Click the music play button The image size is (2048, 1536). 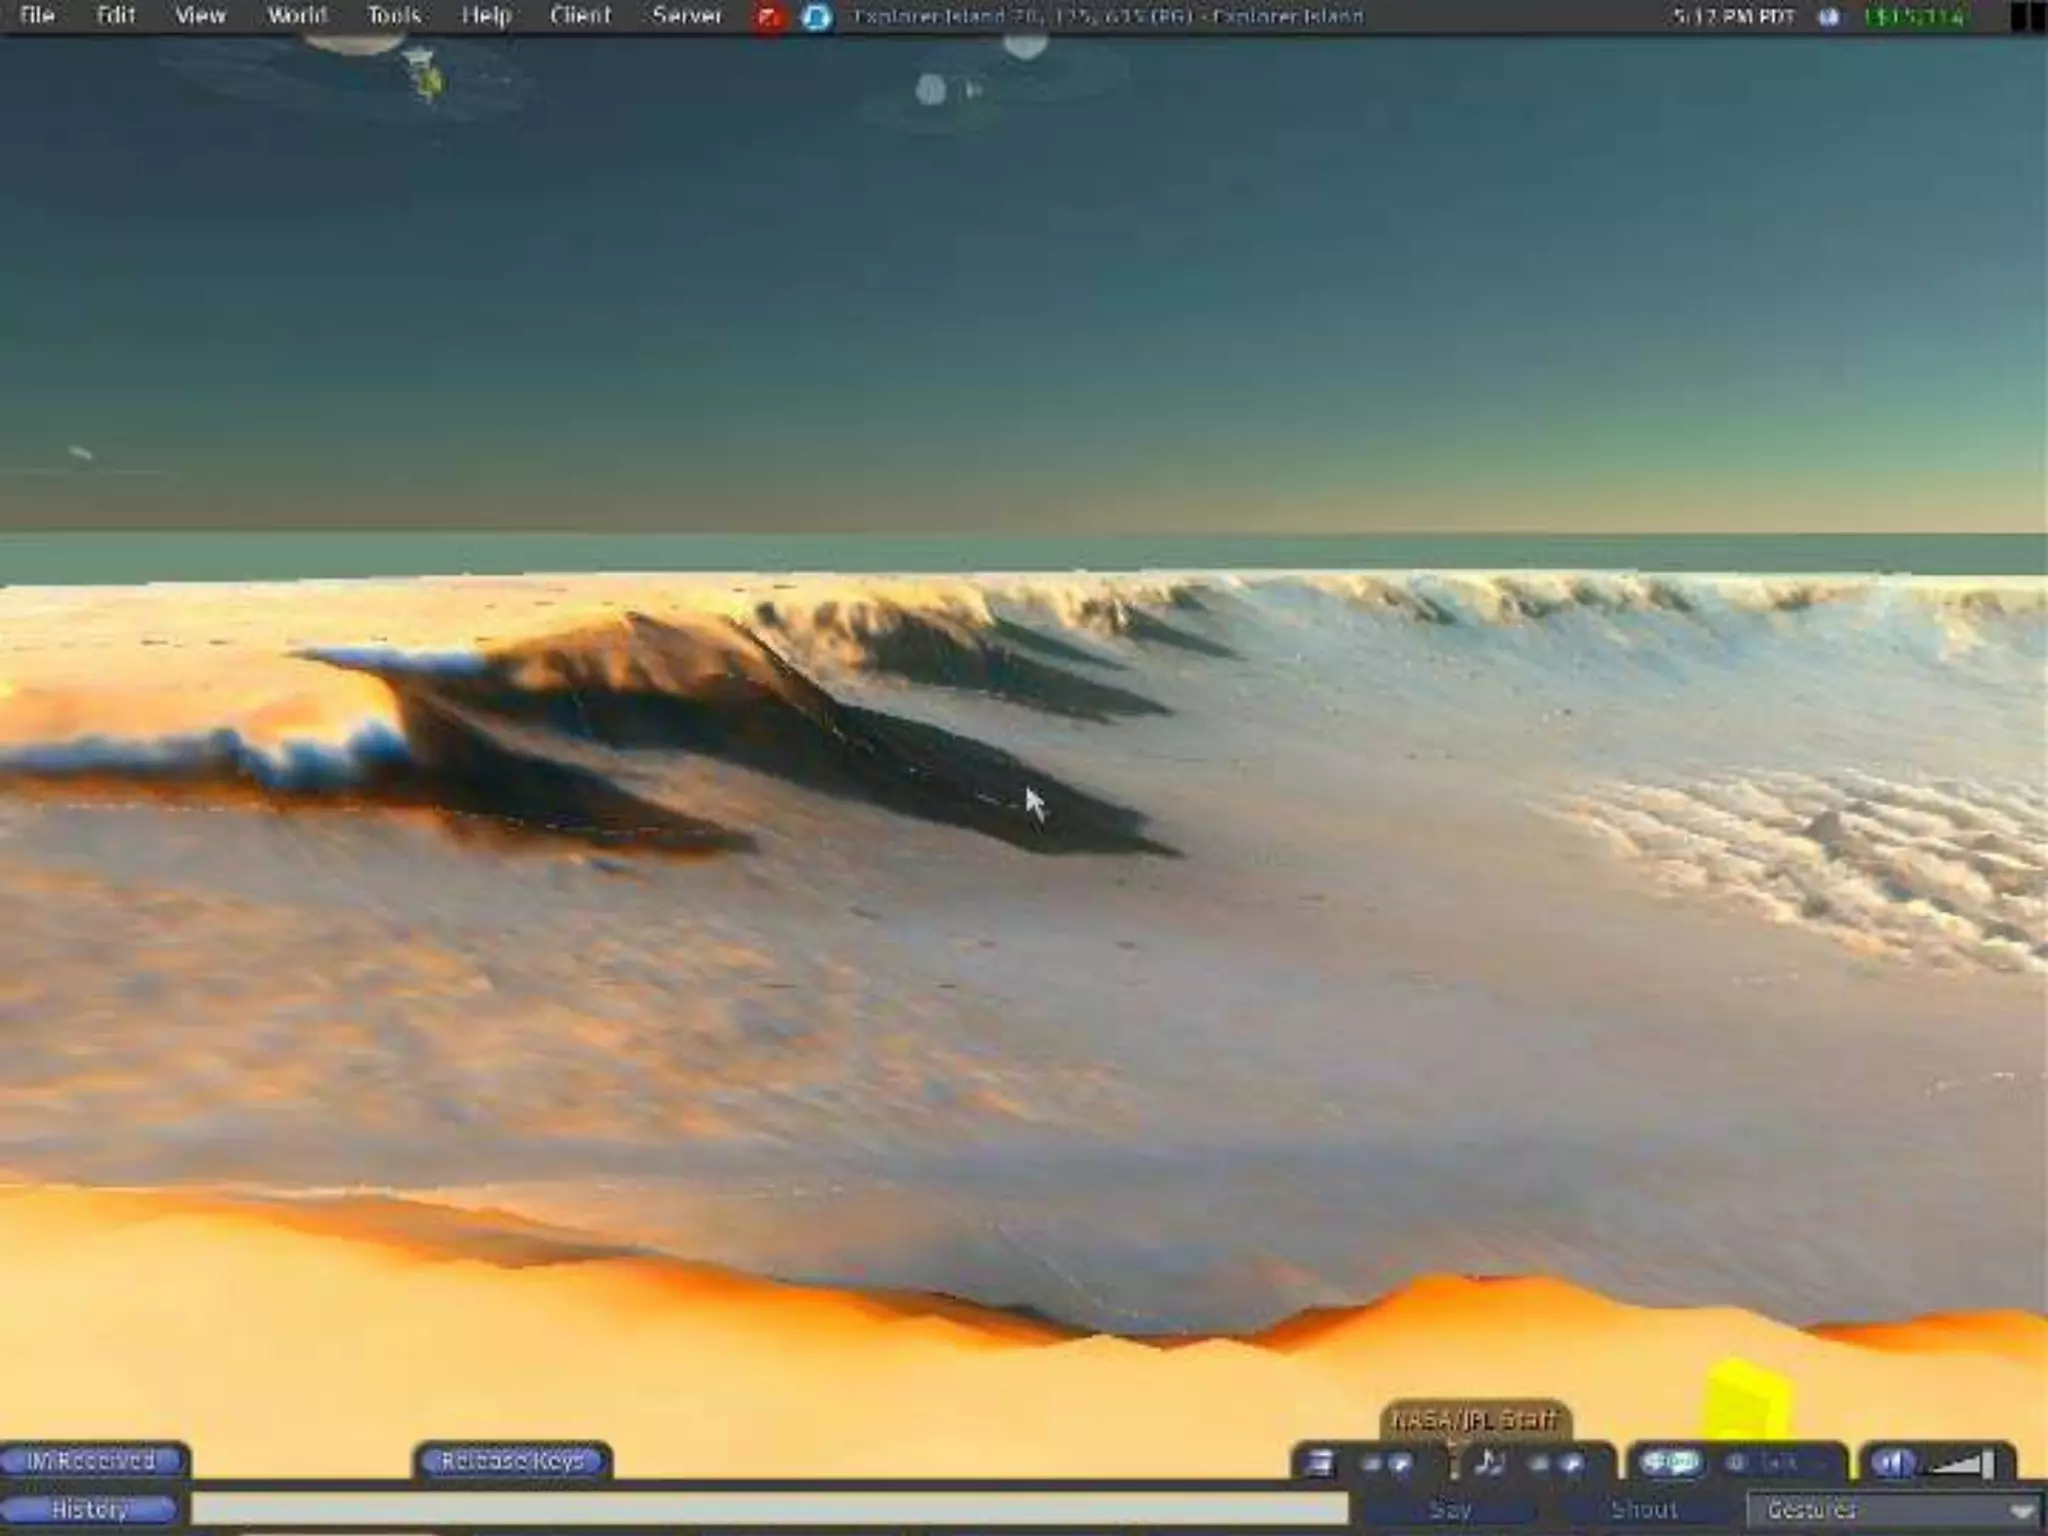pyautogui.click(x=1572, y=1464)
